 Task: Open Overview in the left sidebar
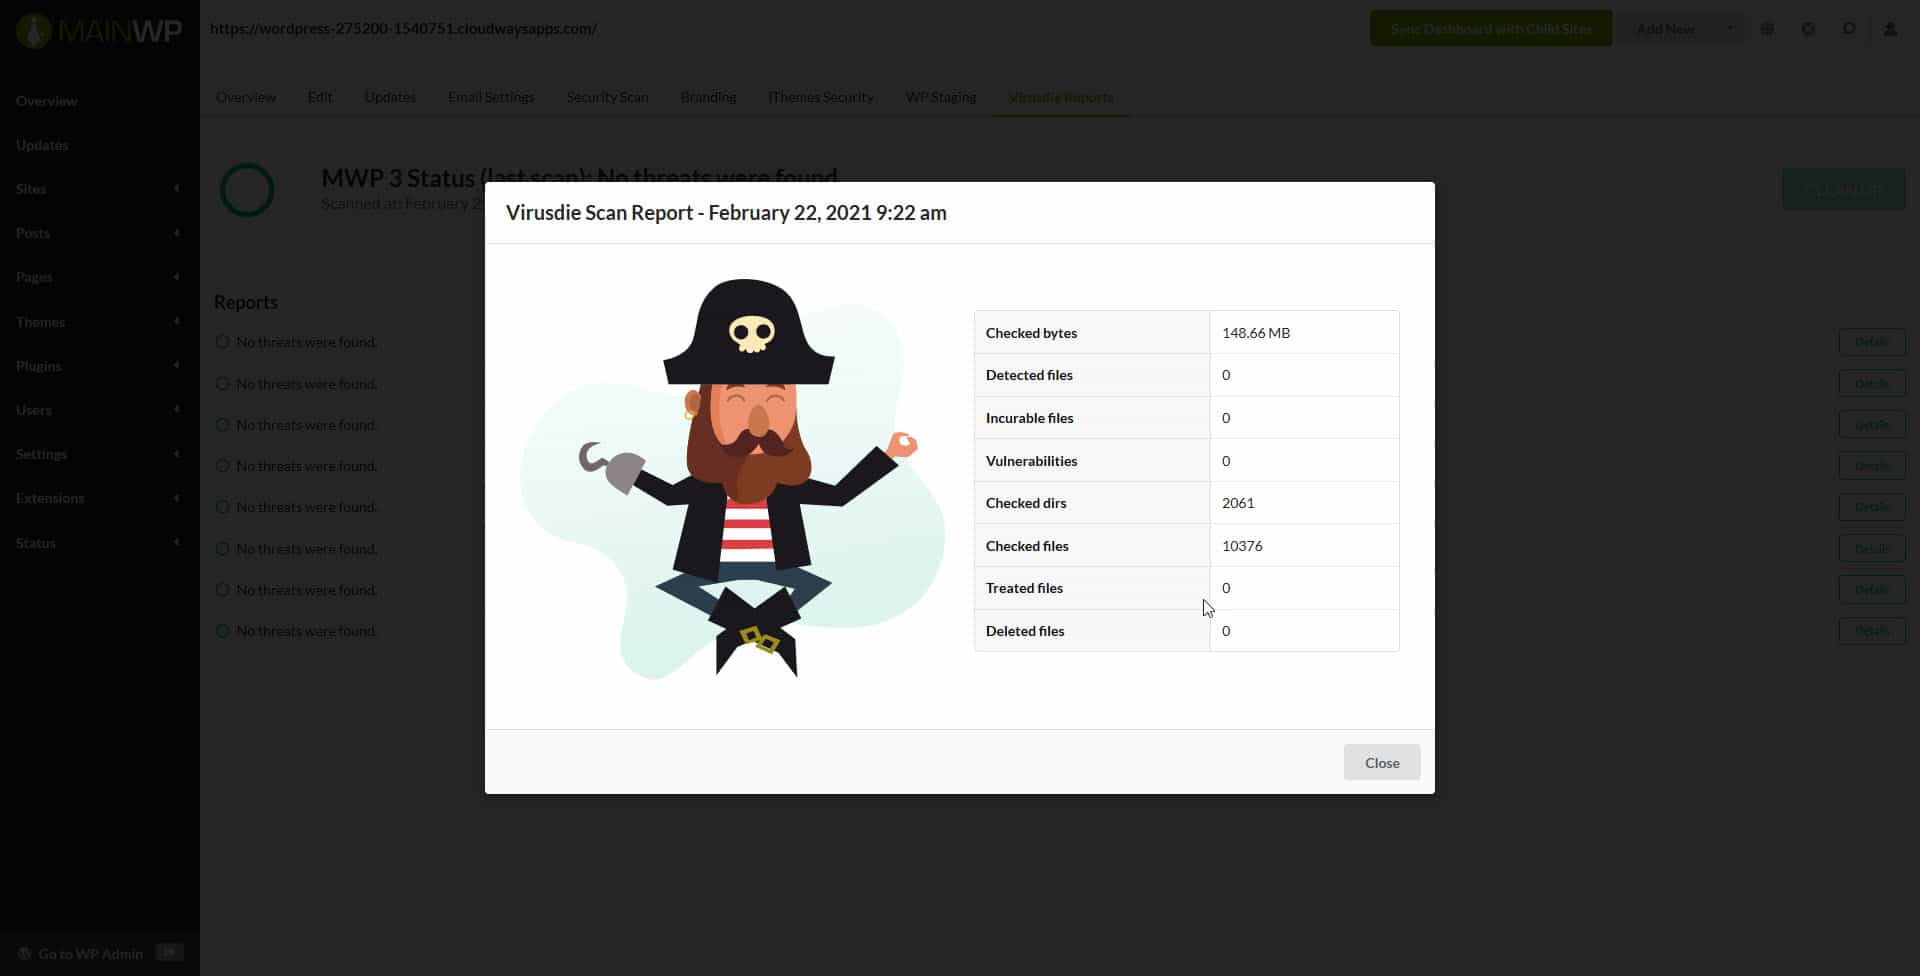coord(47,101)
